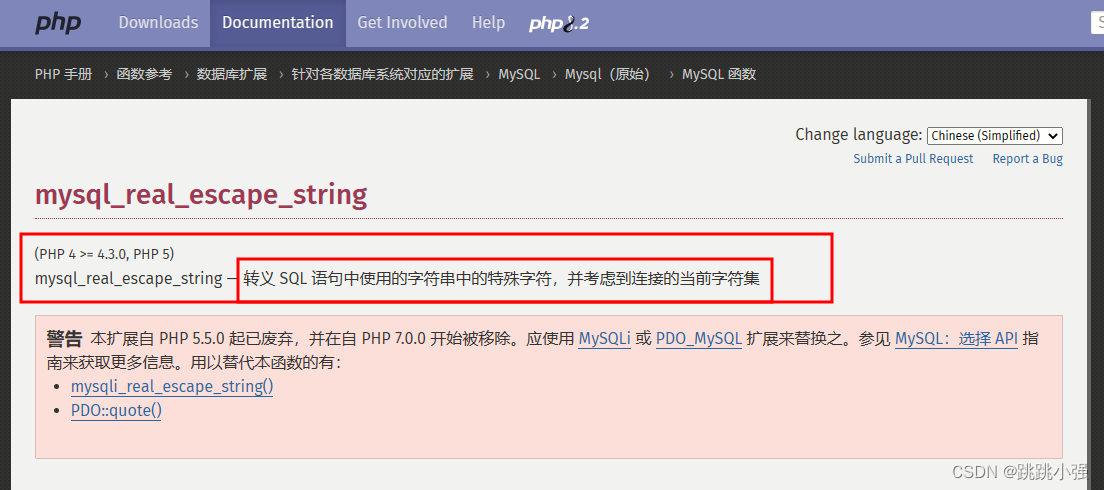
Task: Click Report a Bug link
Action: coord(1027,159)
